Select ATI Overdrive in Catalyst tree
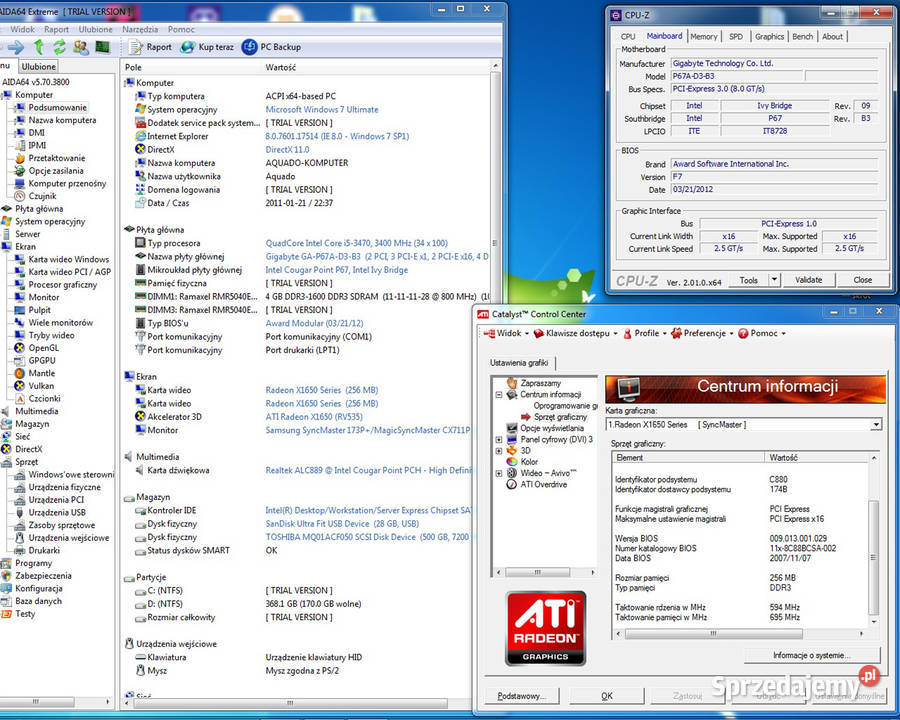Image resolution: width=900 pixels, height=720 pixels. point(543,484)
